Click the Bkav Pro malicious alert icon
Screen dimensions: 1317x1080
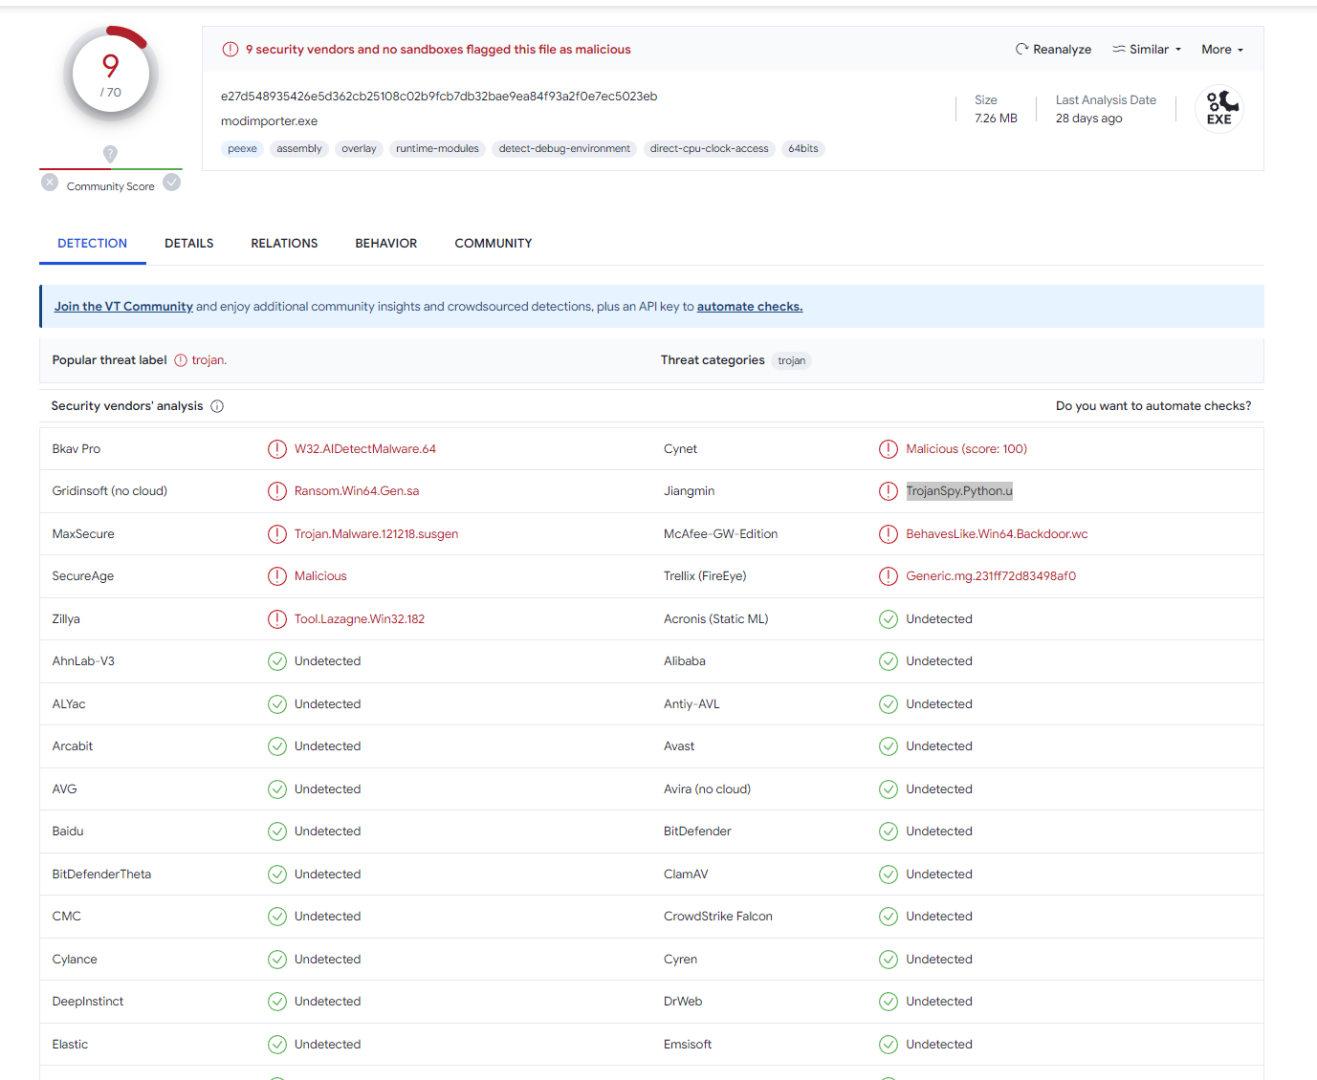(x=277, y=449)
